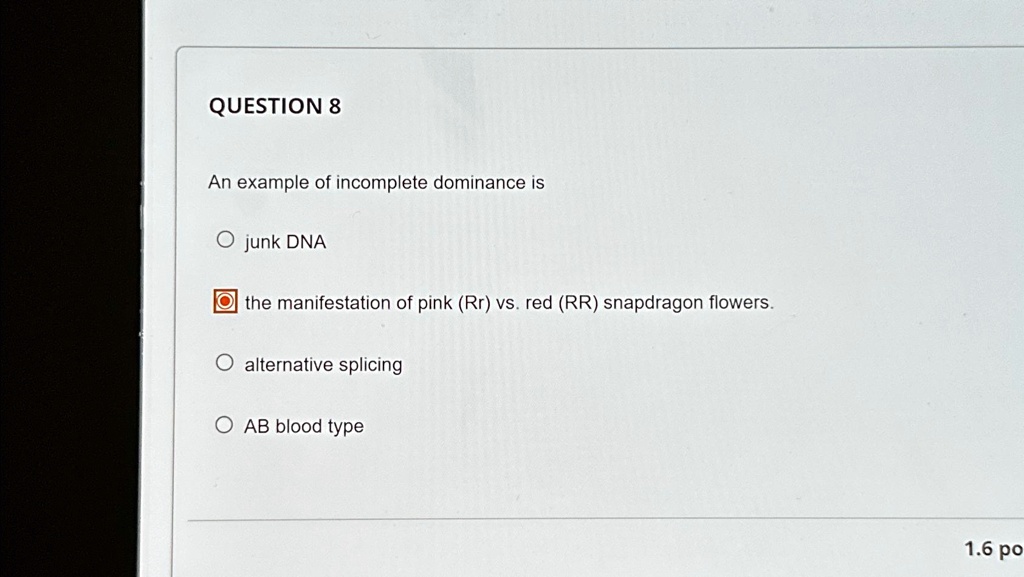Screen dimensions: 1024x577
Task: Click the horizontal divider below the answers
Action: tap(600, 520)
